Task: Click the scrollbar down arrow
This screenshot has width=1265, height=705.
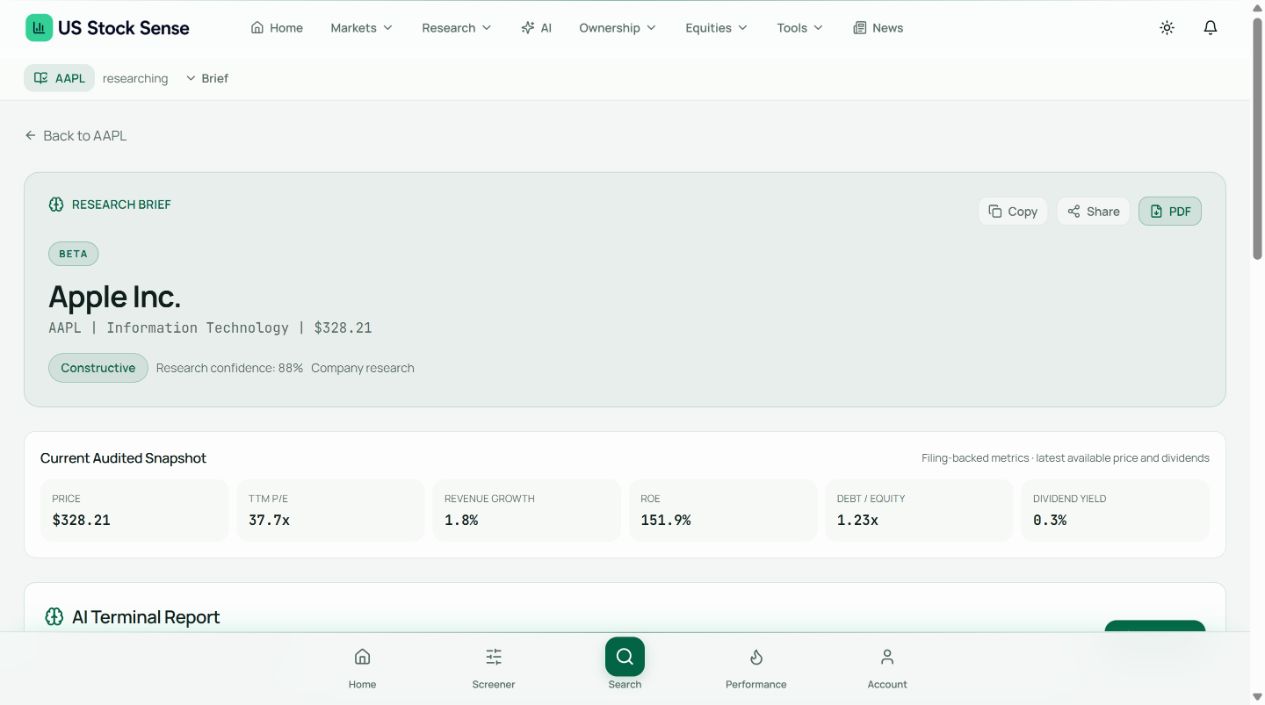Action: tap(1257, 697)
